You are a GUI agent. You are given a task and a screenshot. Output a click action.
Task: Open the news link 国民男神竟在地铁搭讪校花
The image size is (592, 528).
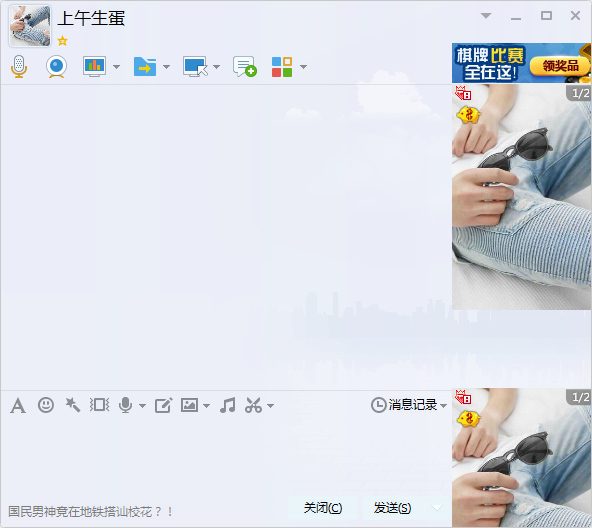click(x=91, y=512)
